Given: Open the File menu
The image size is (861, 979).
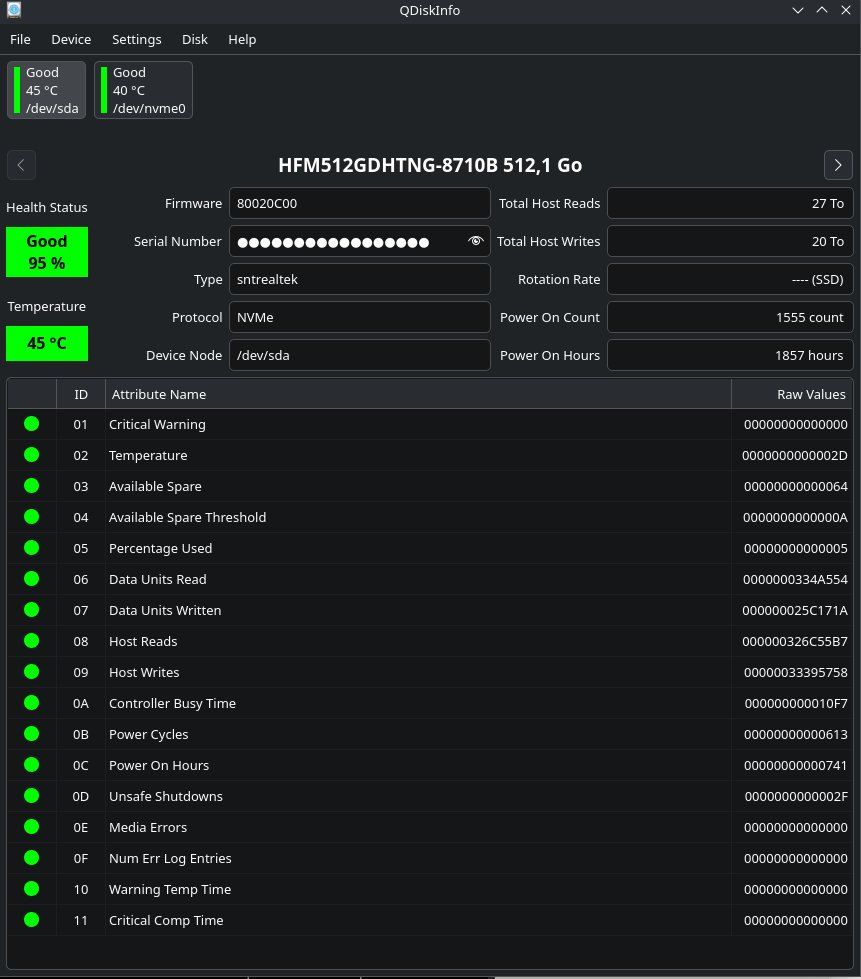Looking at the screenshot, I should (20, 39).
